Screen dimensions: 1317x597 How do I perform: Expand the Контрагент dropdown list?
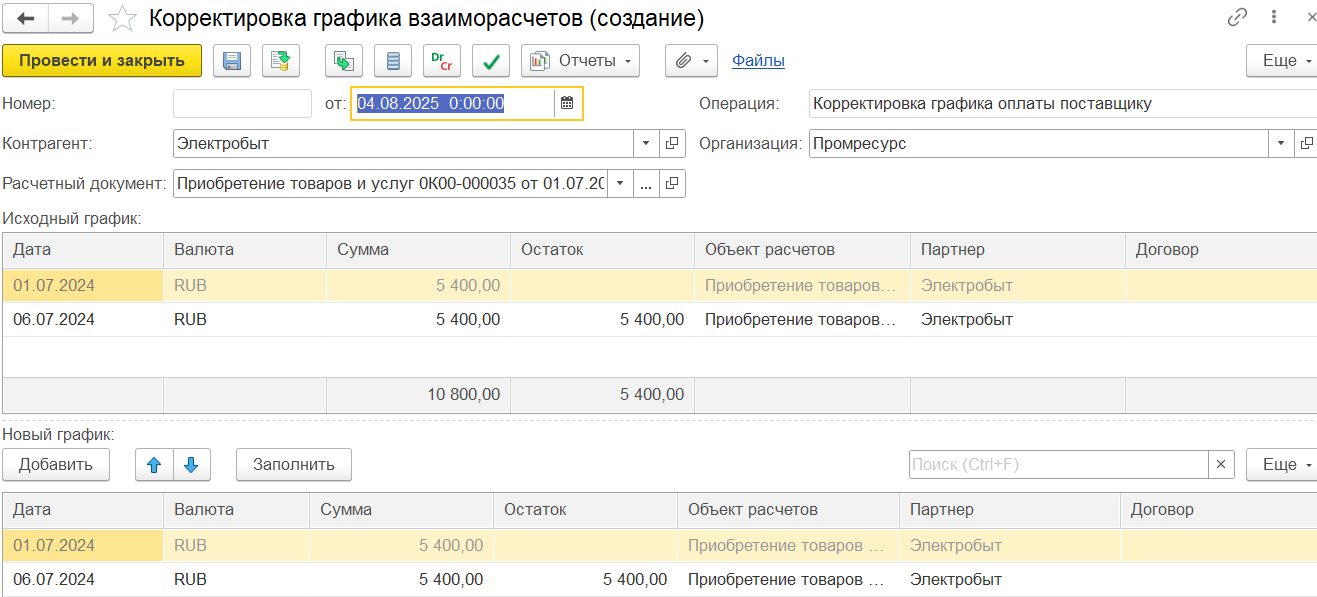coord(646,143)
